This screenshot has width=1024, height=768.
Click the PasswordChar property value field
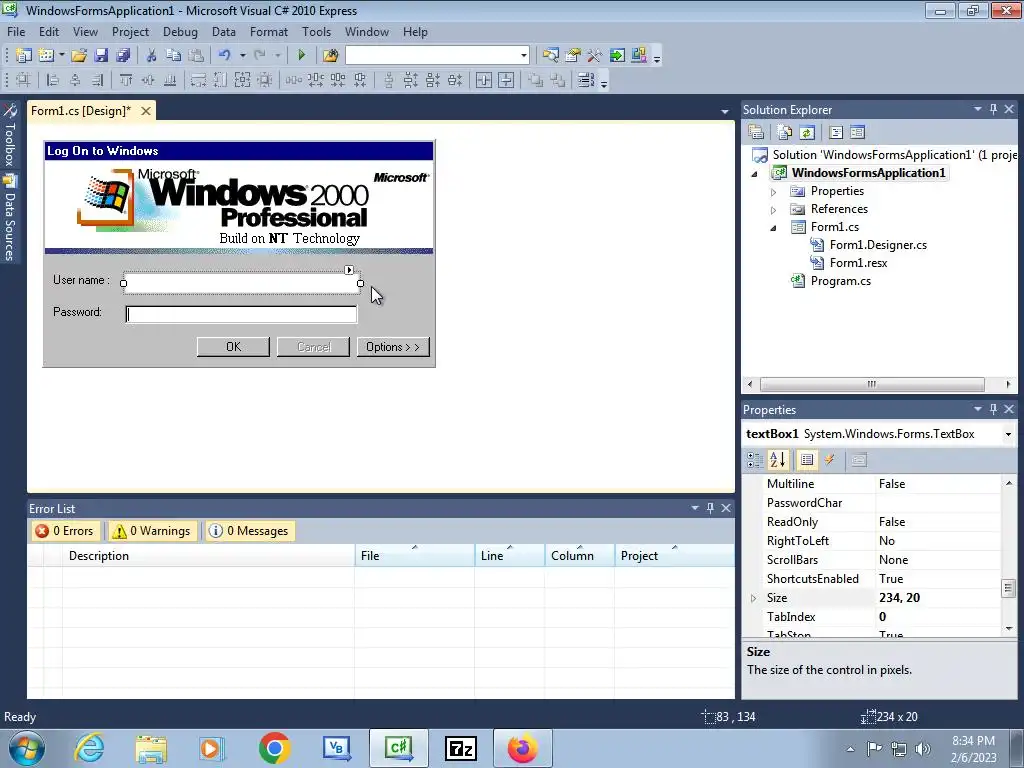938,503
